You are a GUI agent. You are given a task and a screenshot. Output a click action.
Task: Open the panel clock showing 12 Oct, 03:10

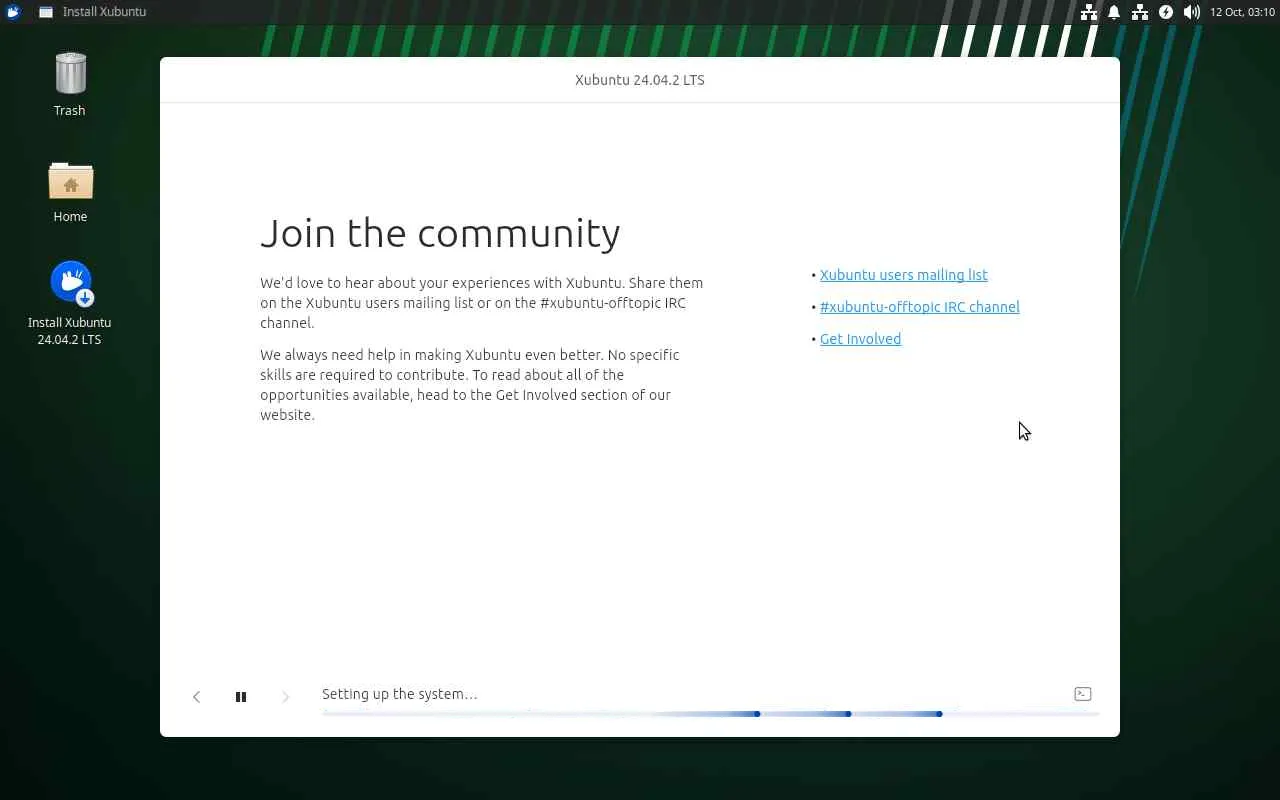(x=1242, y=12)
